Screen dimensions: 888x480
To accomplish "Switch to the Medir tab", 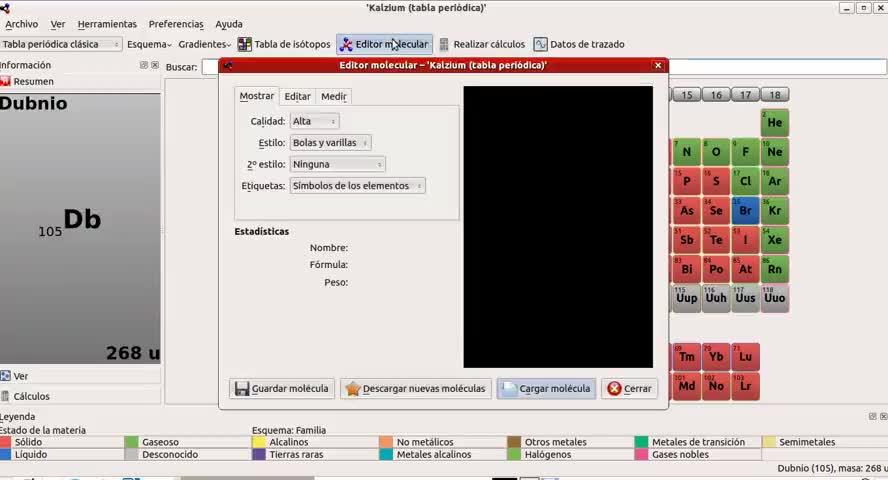I will [x=334, y=97].
